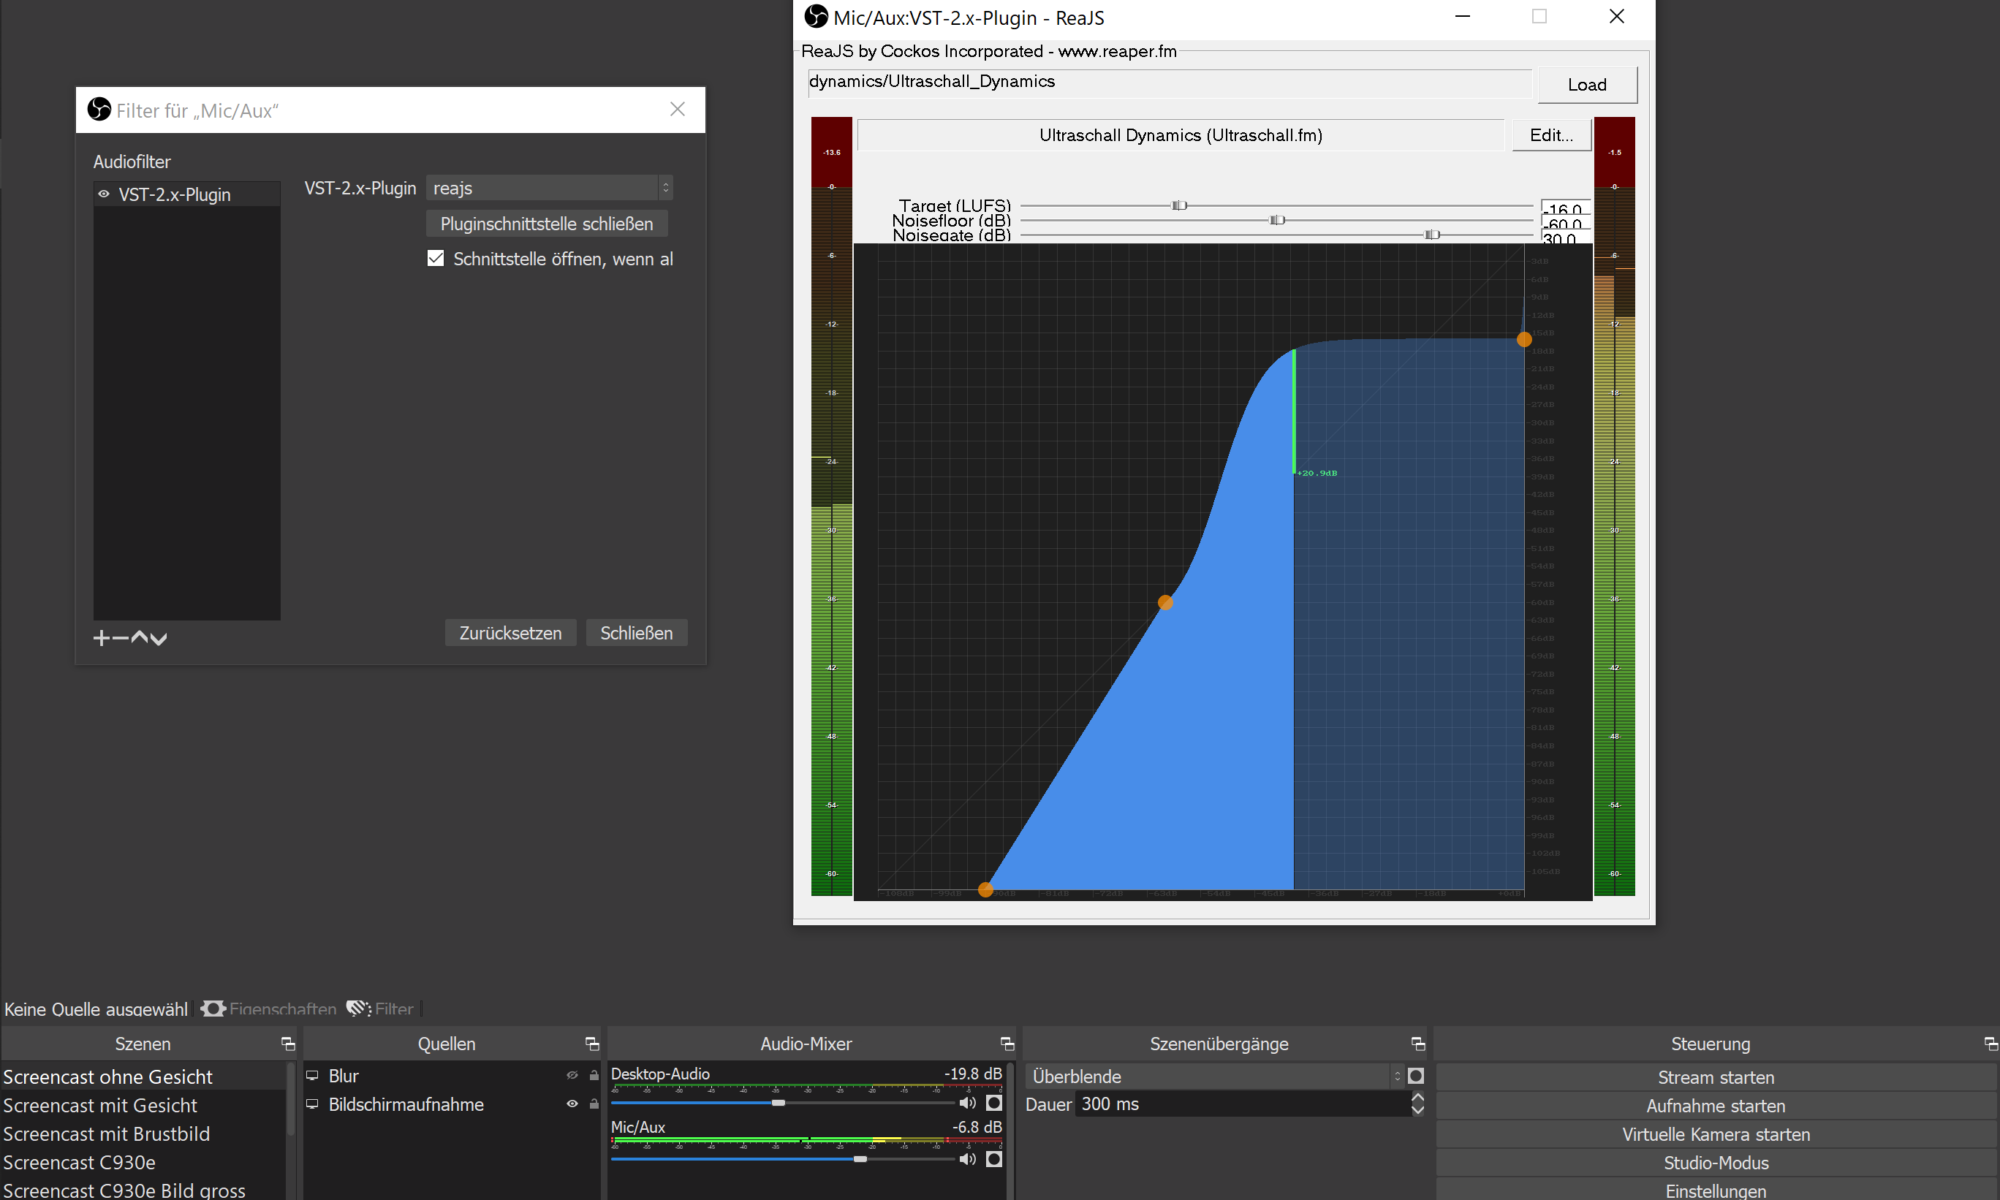This screenshot has height=1200, width=2000.
Task: Undock the Audio-Mixer panel
Action: click(x=1007, y=1044)
